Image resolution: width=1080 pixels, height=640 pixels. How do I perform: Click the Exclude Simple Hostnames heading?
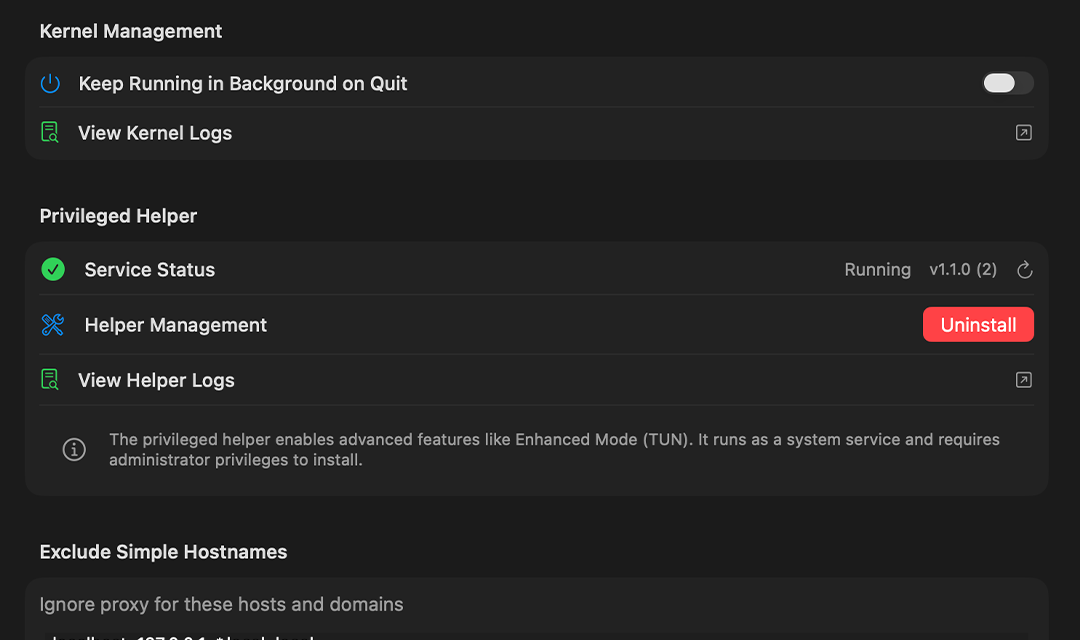coord(163,551)
